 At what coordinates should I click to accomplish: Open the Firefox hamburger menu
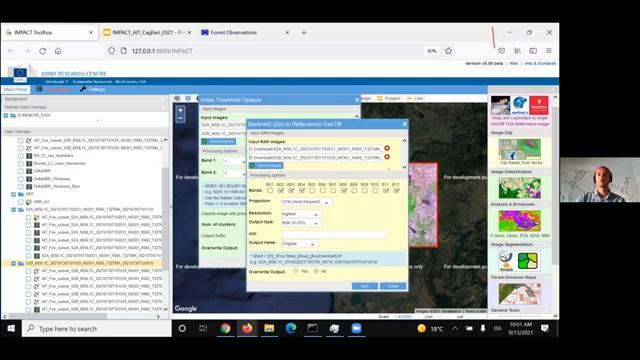pyautogui.click(x=549, y=51)
